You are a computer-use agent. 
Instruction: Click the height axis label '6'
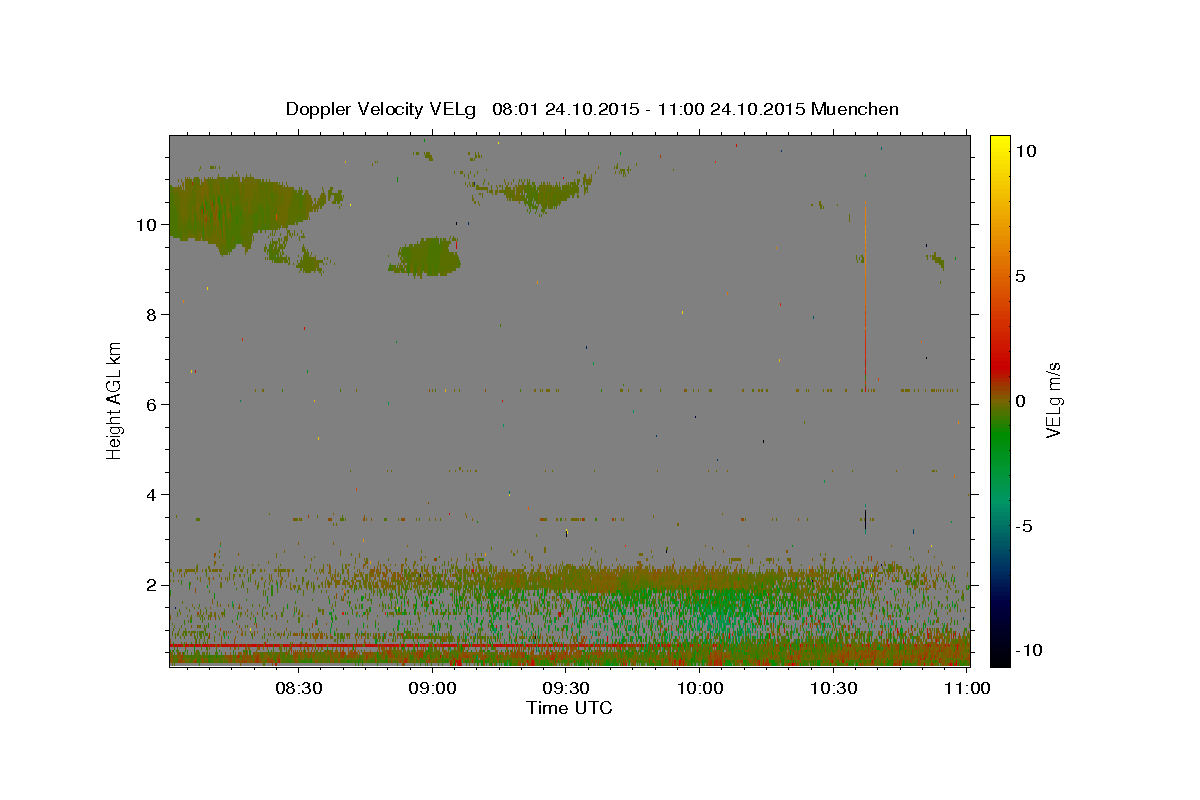click(x=152, y=405)
